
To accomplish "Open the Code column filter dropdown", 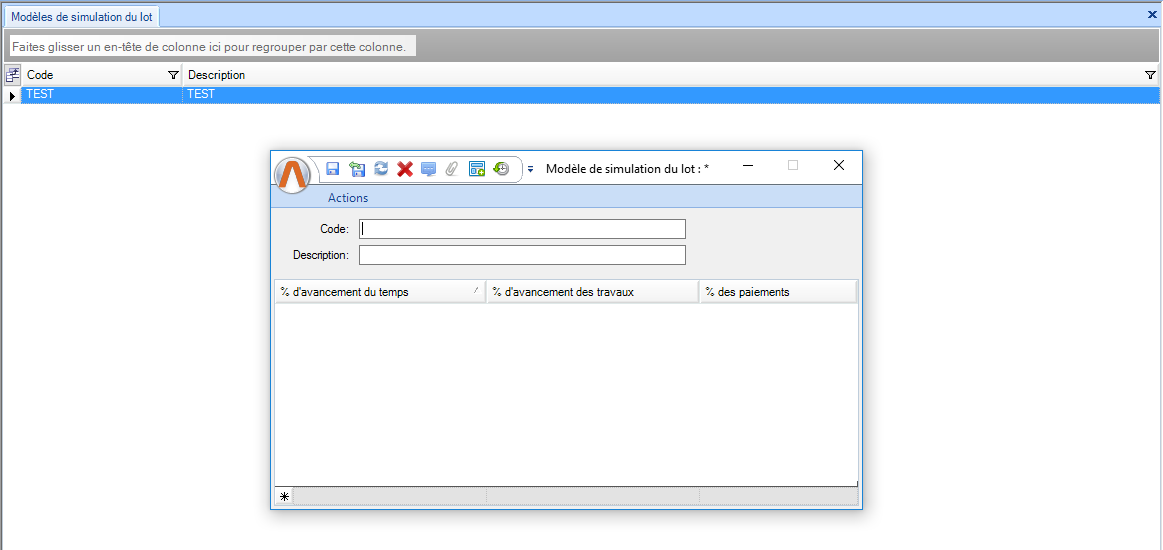I will [172, 75].
